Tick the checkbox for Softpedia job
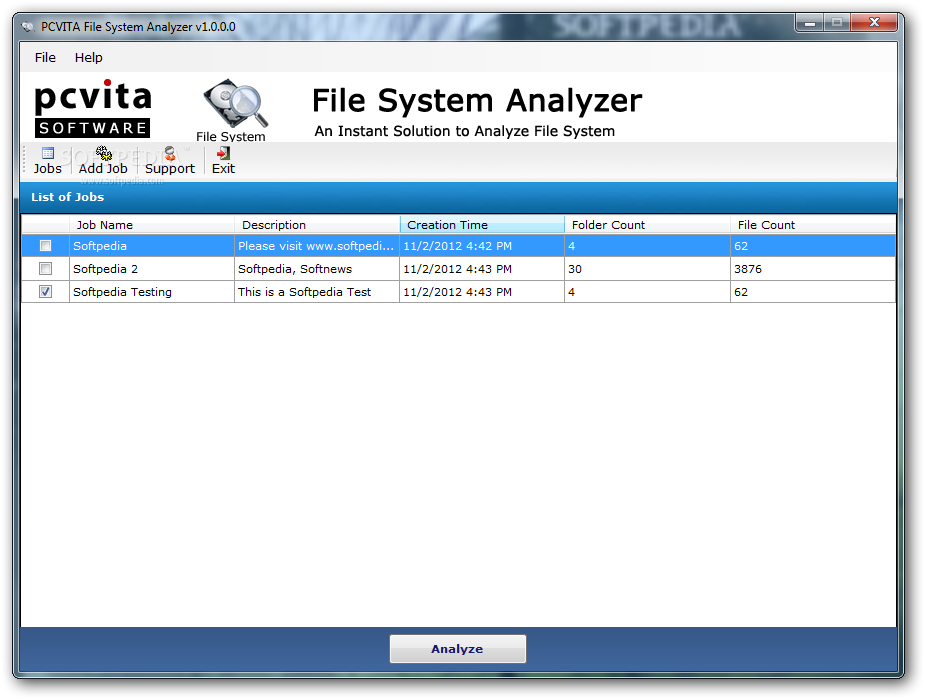The width and height of the screenshot is (925, 699). (45, 245)
